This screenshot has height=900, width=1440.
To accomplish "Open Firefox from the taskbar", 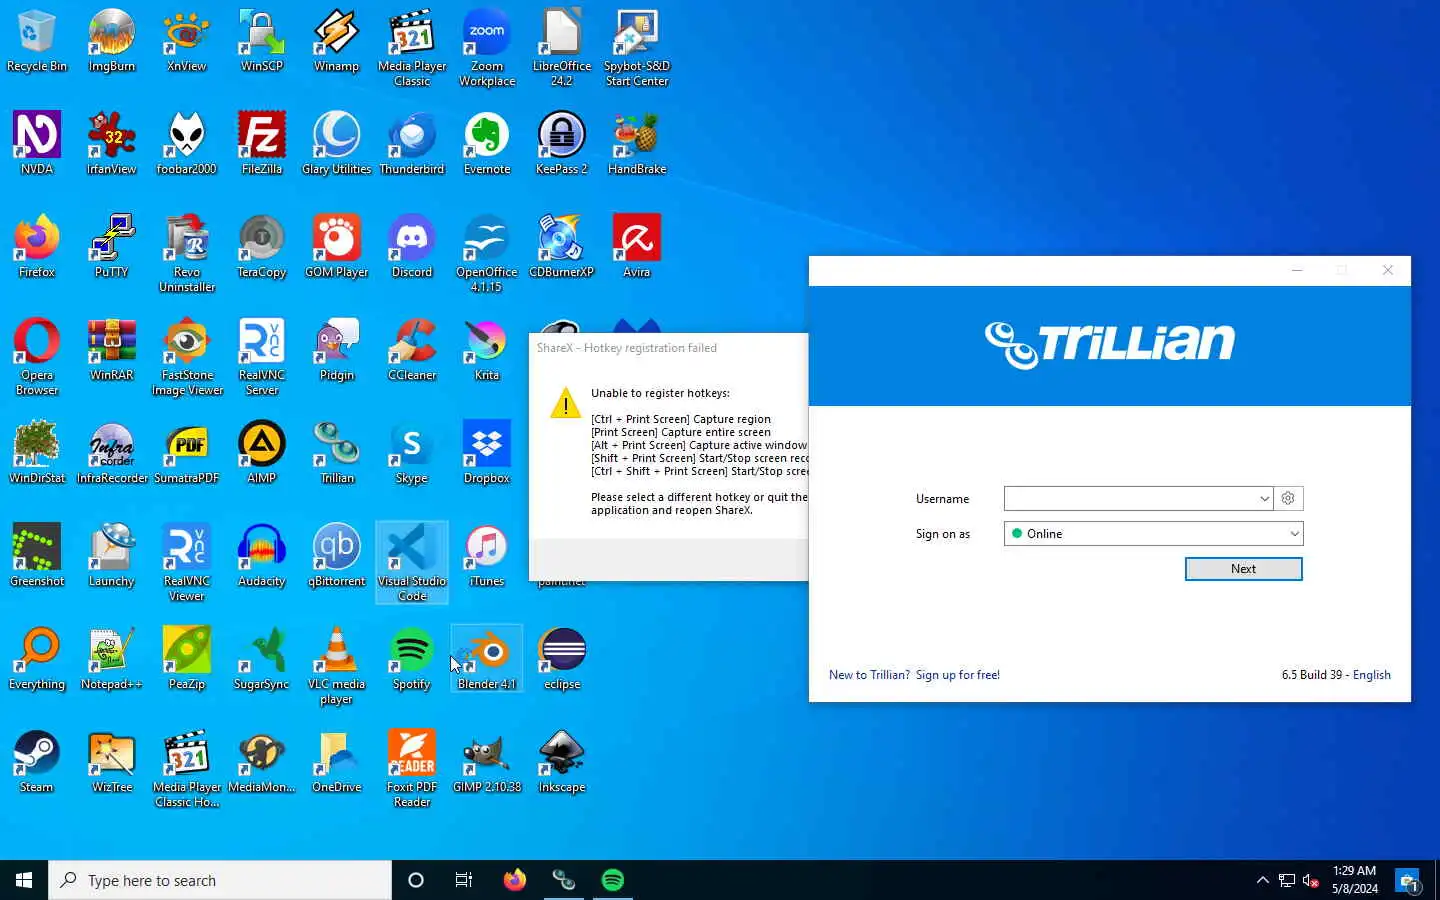I will [x=515, y=880].
